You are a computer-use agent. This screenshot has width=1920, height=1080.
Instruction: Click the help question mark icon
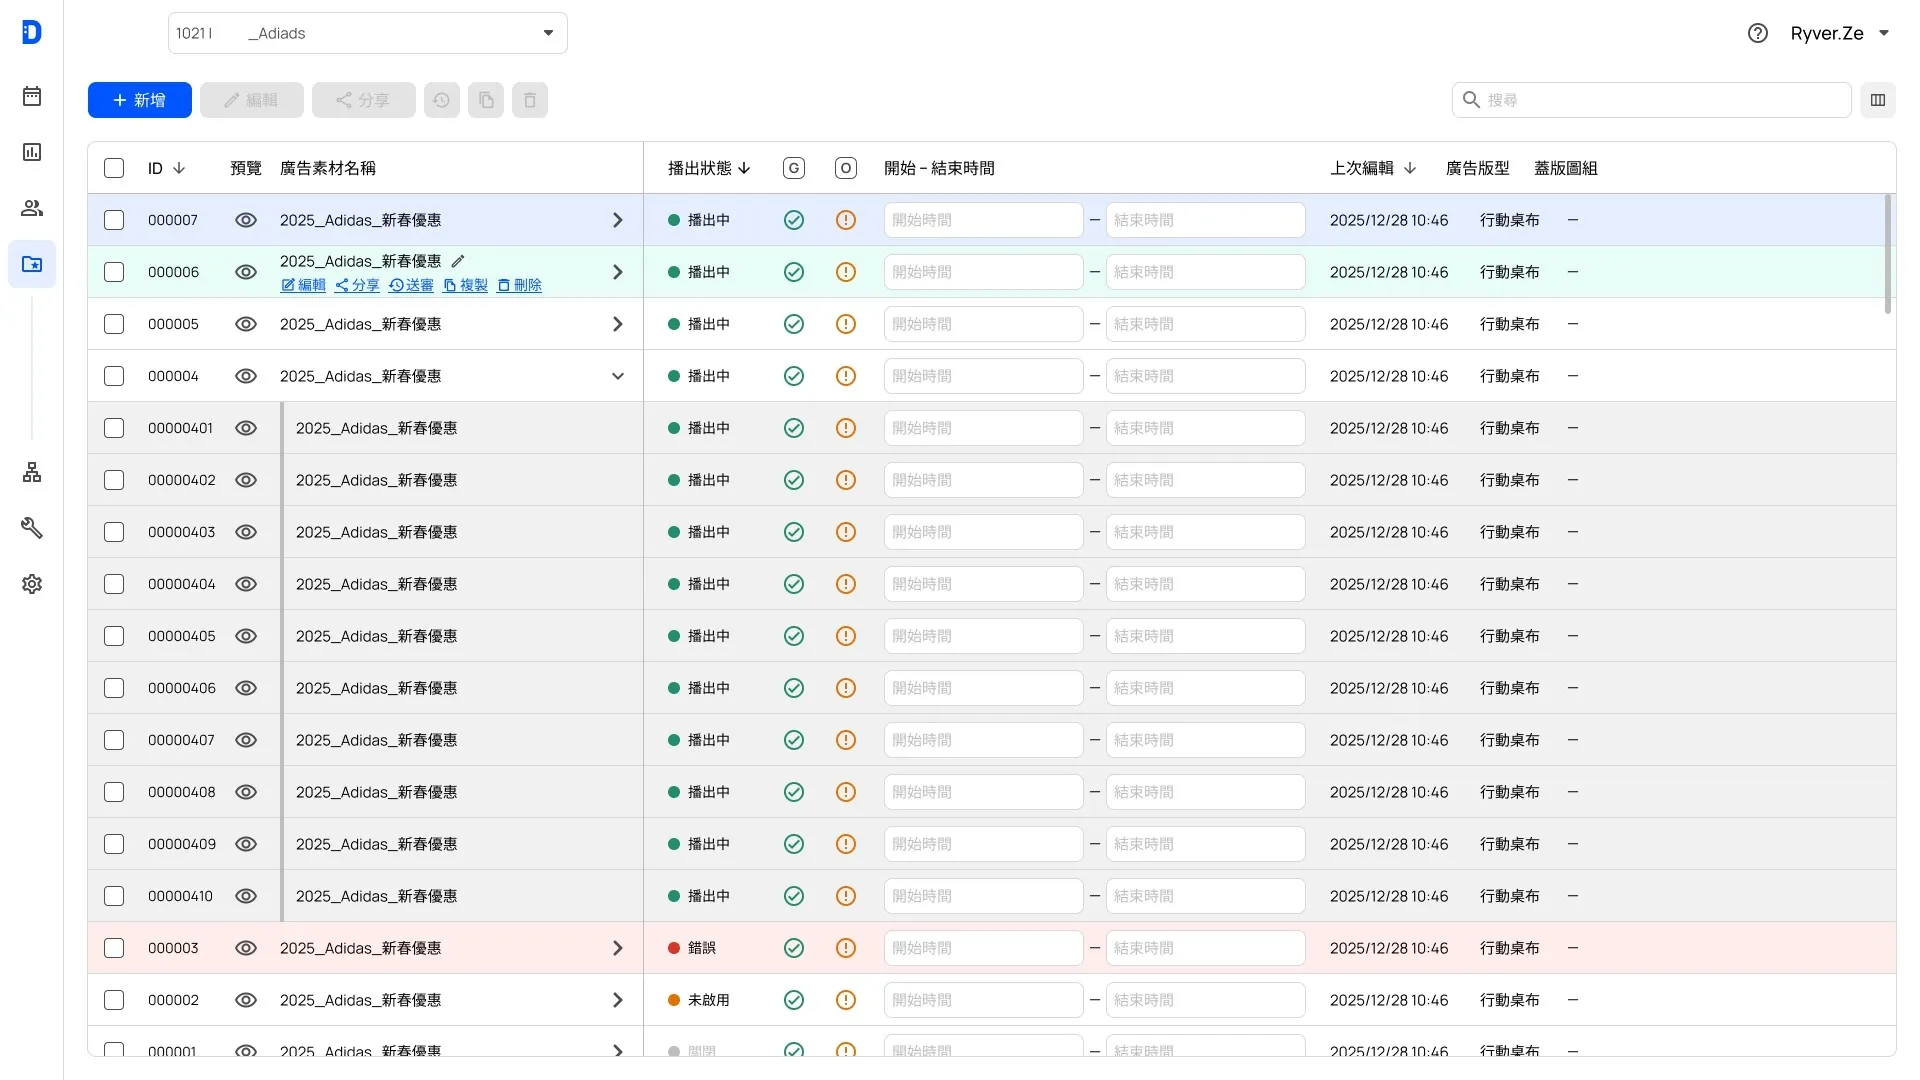click(1758, 33)
